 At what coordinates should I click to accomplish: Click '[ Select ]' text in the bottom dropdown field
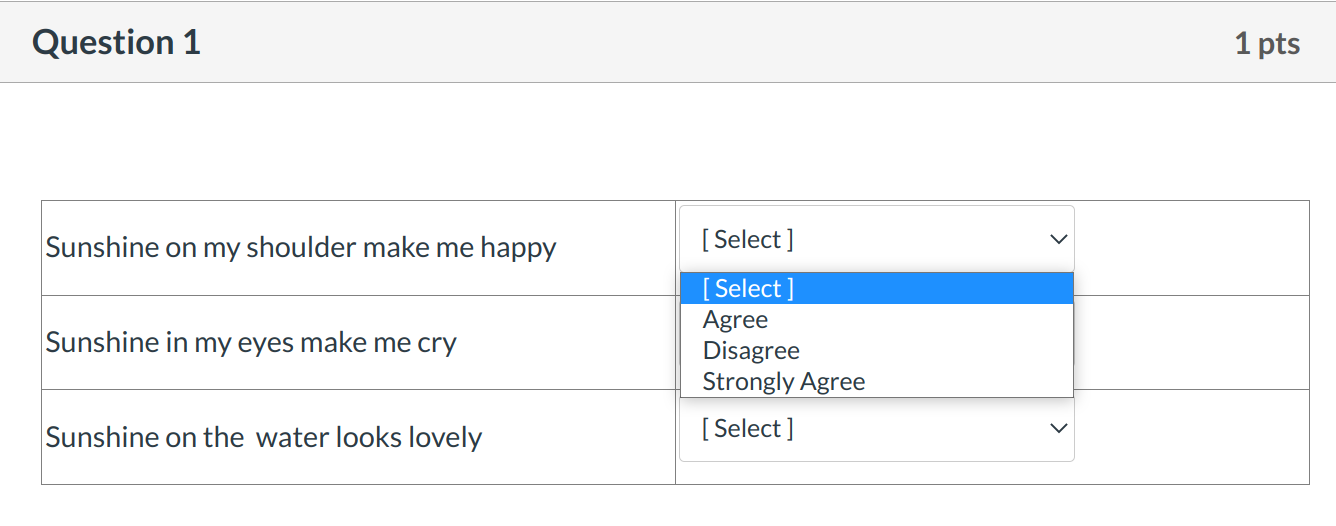[x=748, y=429]
